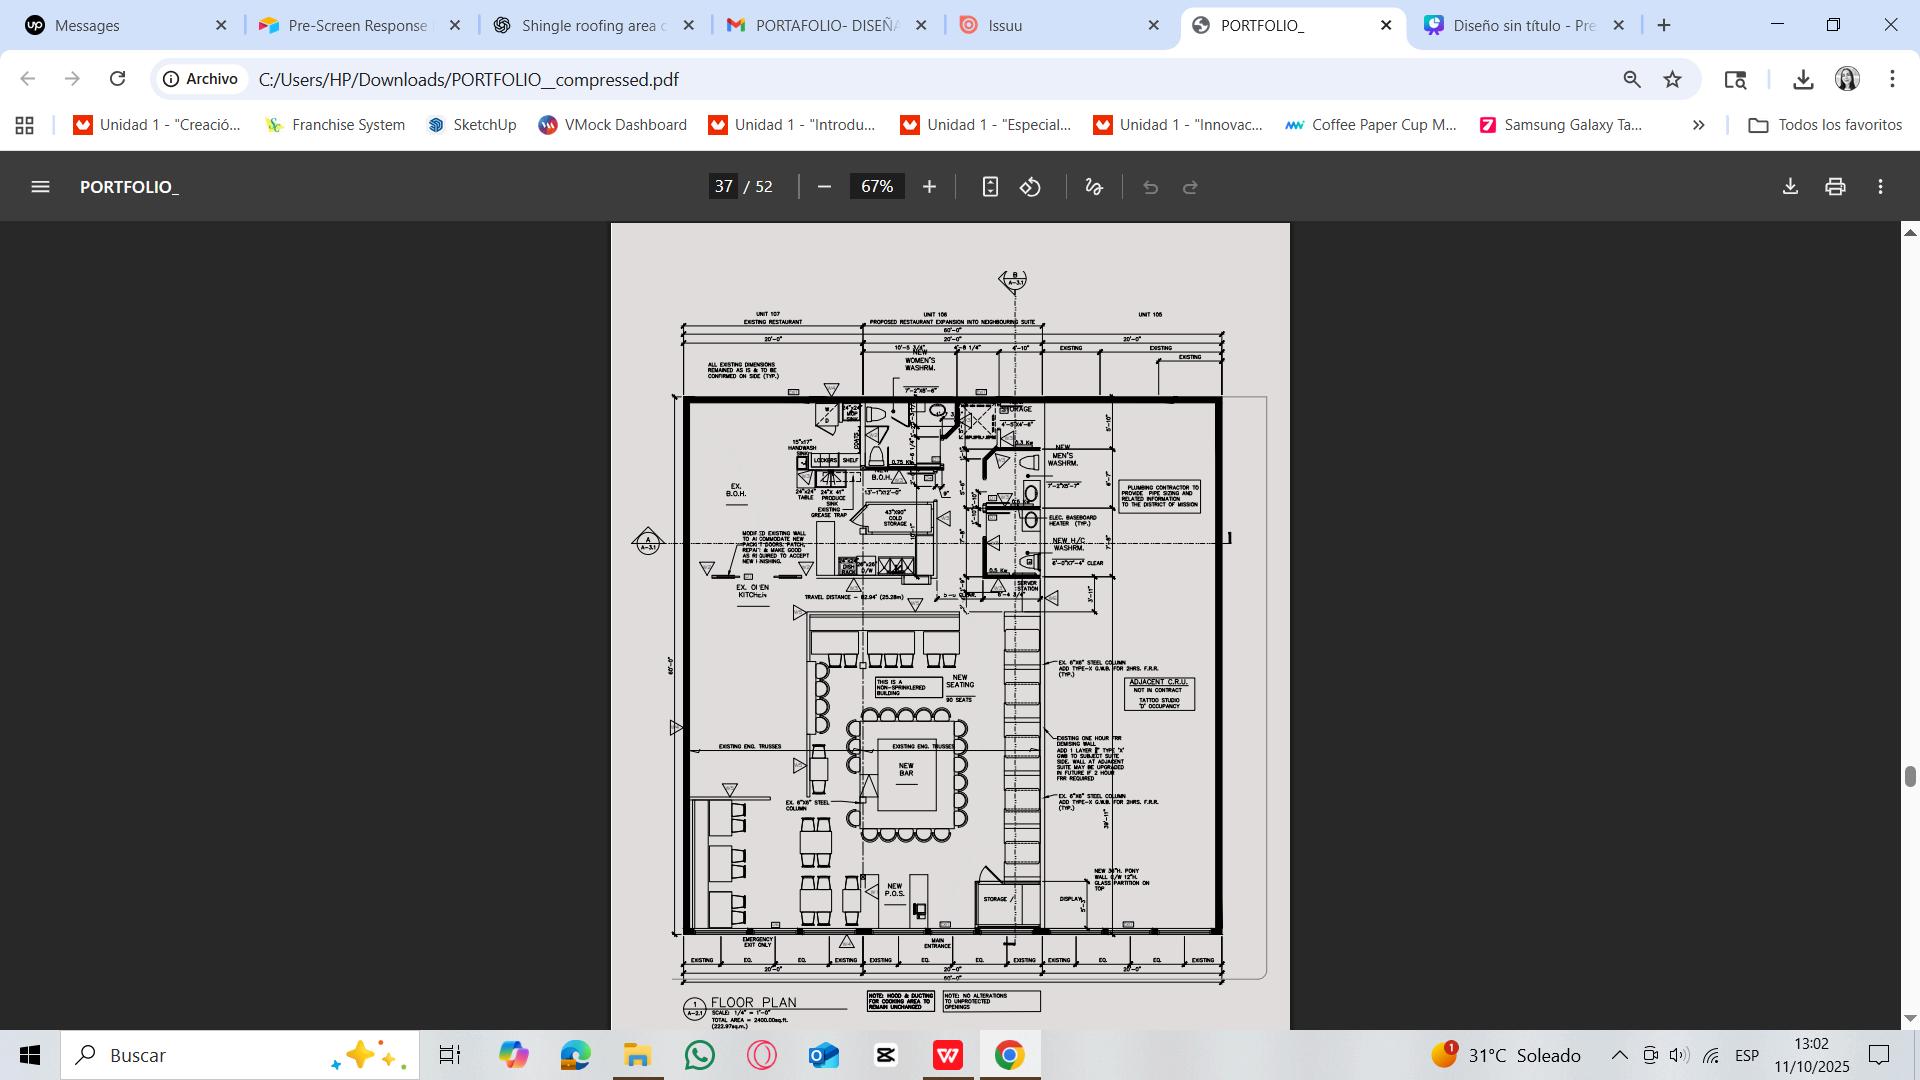This screenshot has width=1920, height=1080.
Task: Rotate the PDF counterclockwise
Action: (x=1031, y=187)
